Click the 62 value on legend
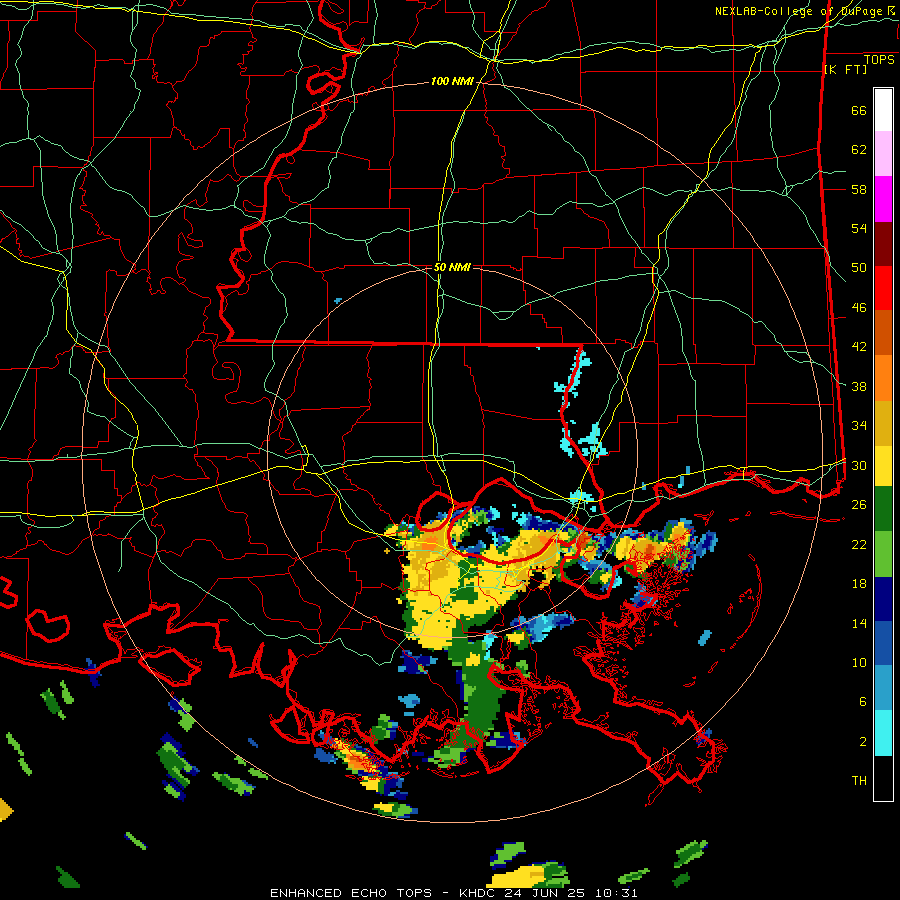This screenshot has height=900, width=900. tap(859, 150)
